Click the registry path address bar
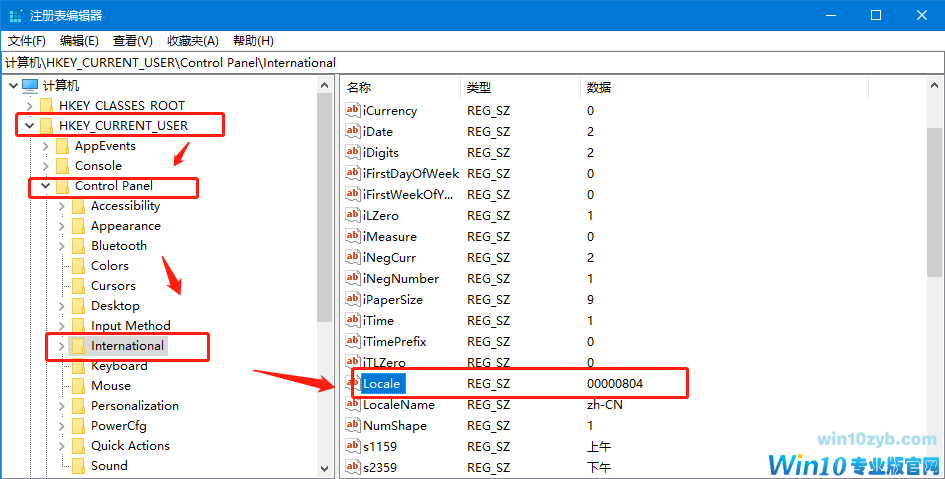This screenshot has height=479, width=945. 470,62
